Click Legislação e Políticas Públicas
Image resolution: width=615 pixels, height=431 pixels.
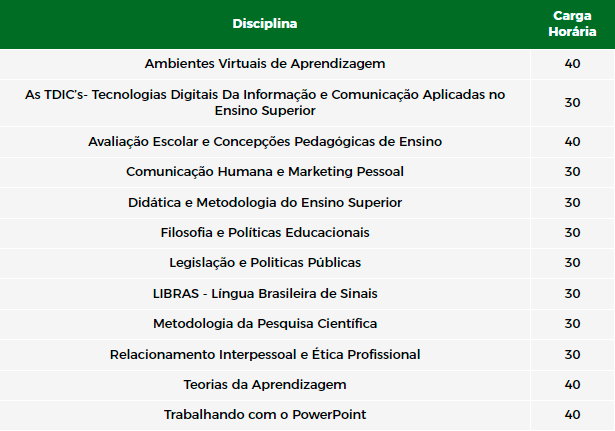[x=265, y=263]
